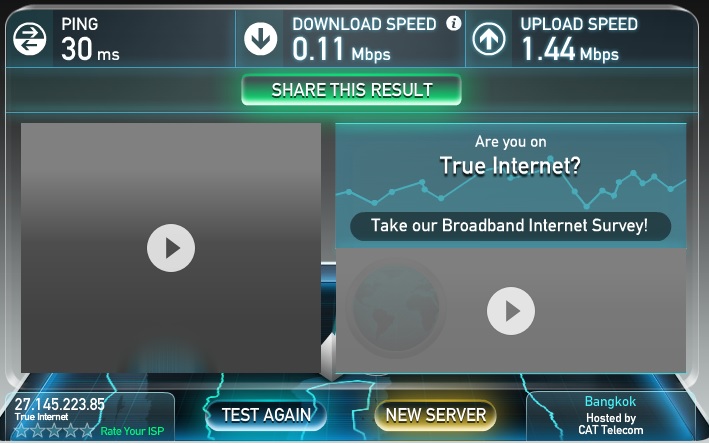Rate ISP with the second star
The width and height of the screenshot is (709, 444).
tap(38, 430)
